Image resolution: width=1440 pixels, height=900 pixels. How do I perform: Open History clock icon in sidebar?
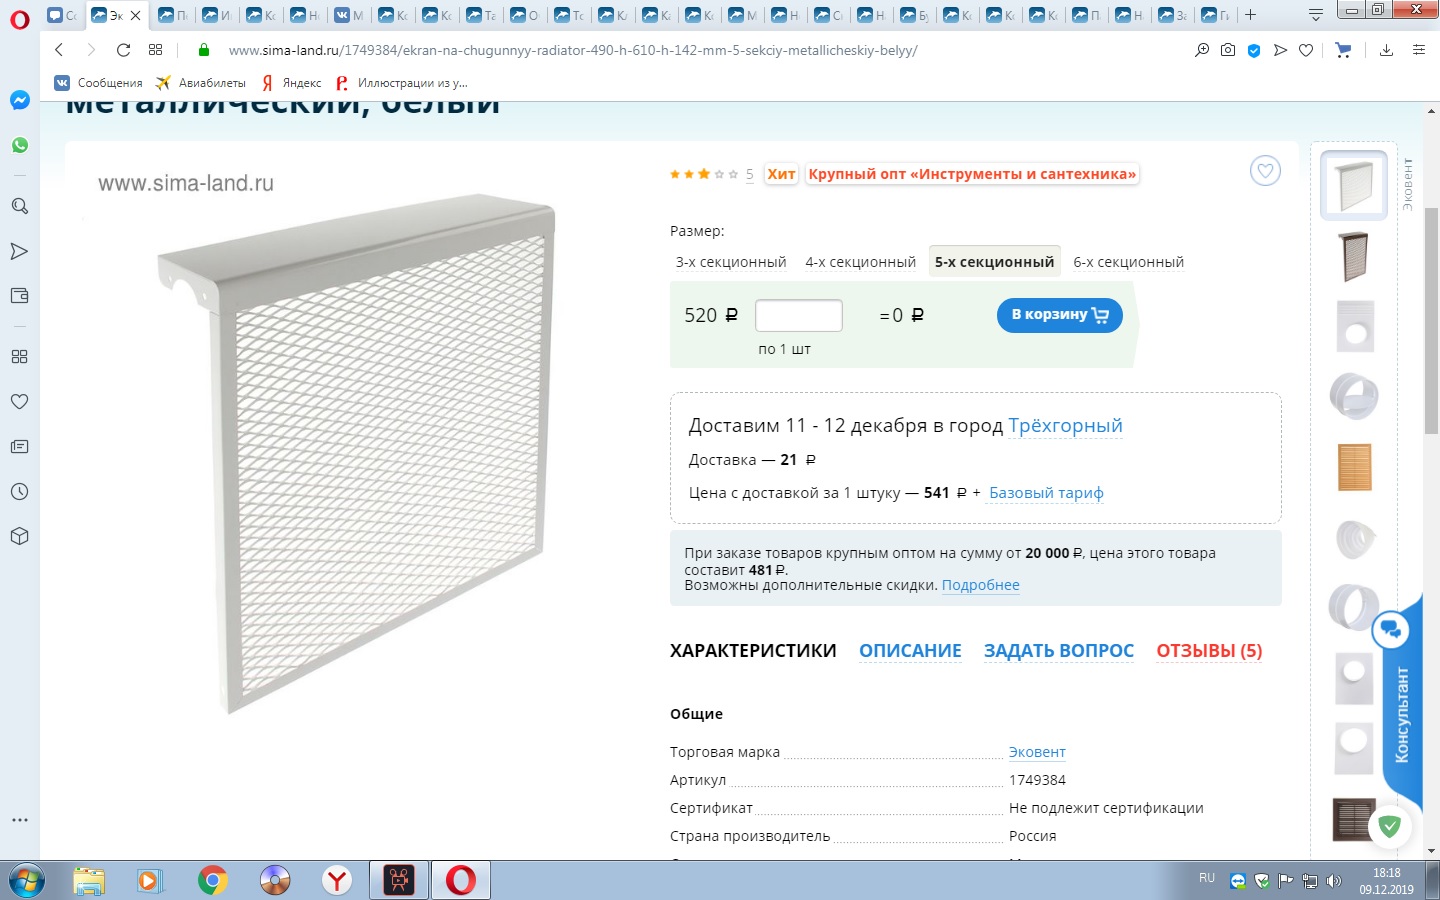[x=19, y=492]
